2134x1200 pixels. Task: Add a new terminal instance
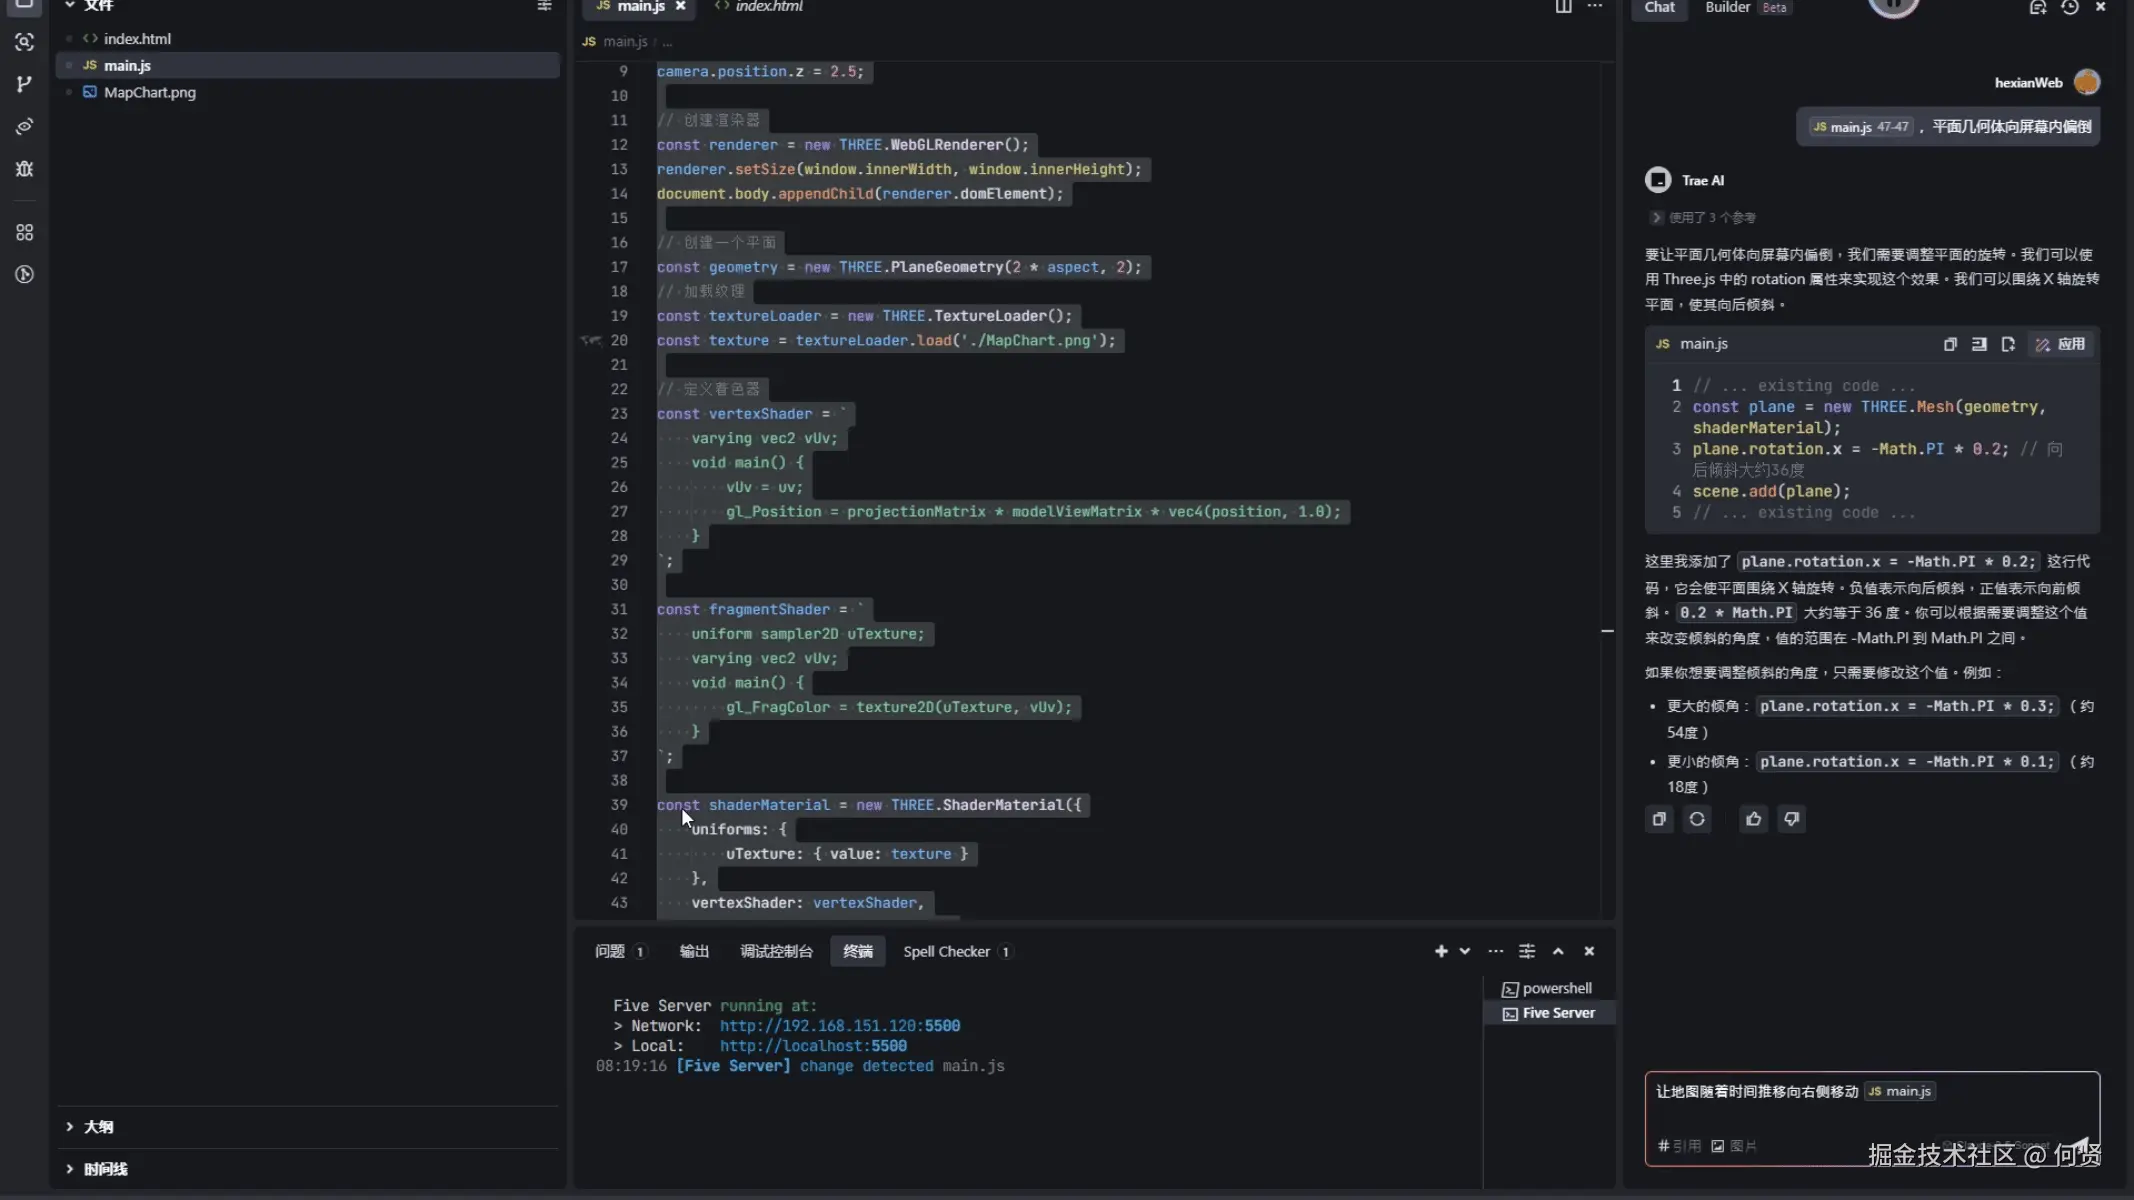1440,951
